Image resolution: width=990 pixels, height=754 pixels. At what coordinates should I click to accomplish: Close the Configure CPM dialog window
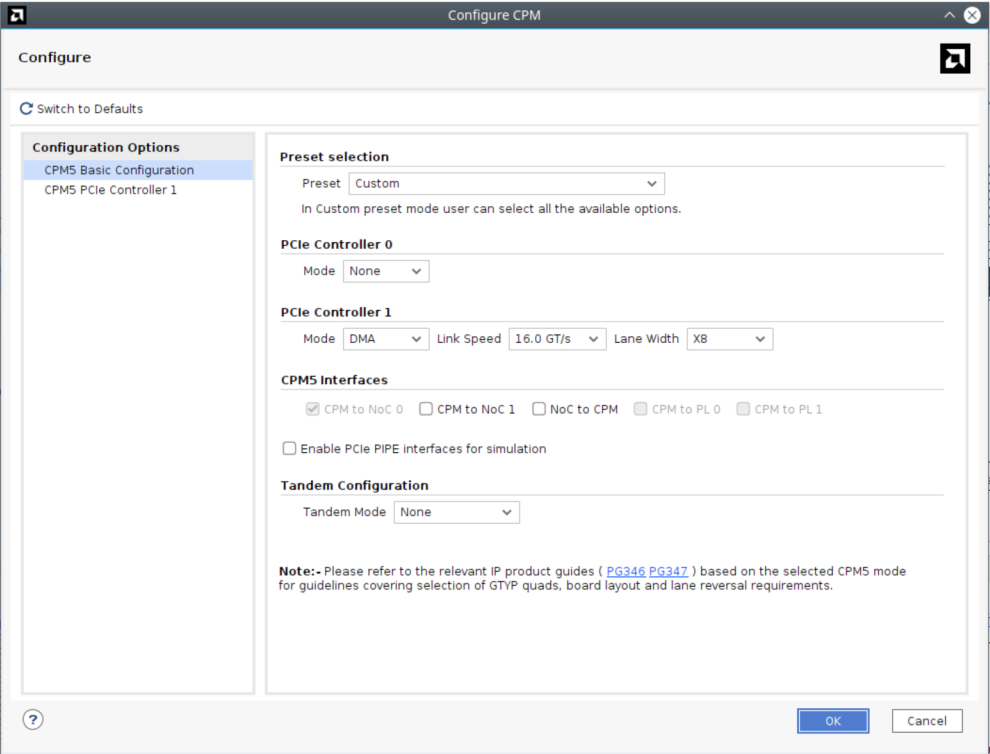971,15
